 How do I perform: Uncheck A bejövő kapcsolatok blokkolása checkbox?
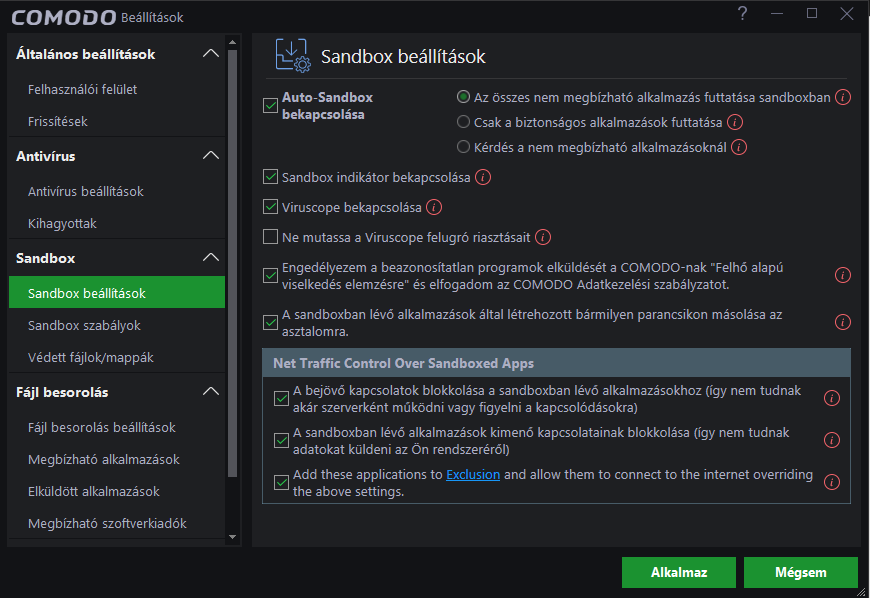[x=281, y=398]
